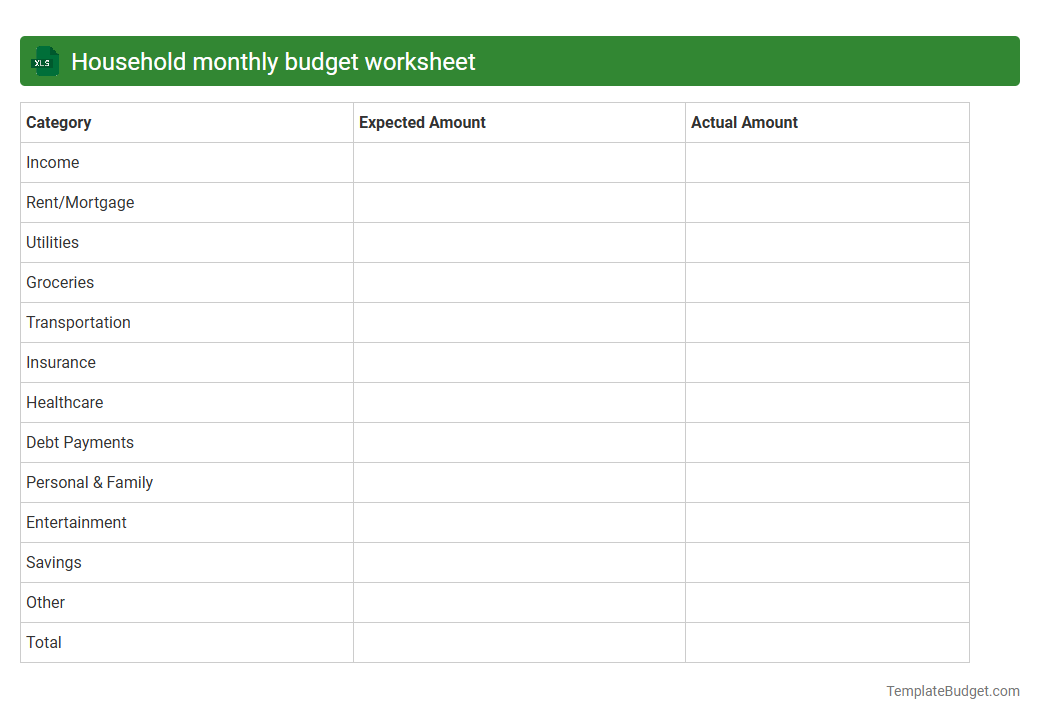Click the Debt Payments cell
Viewport: 1040px width, 720px height.
[80, 442]
